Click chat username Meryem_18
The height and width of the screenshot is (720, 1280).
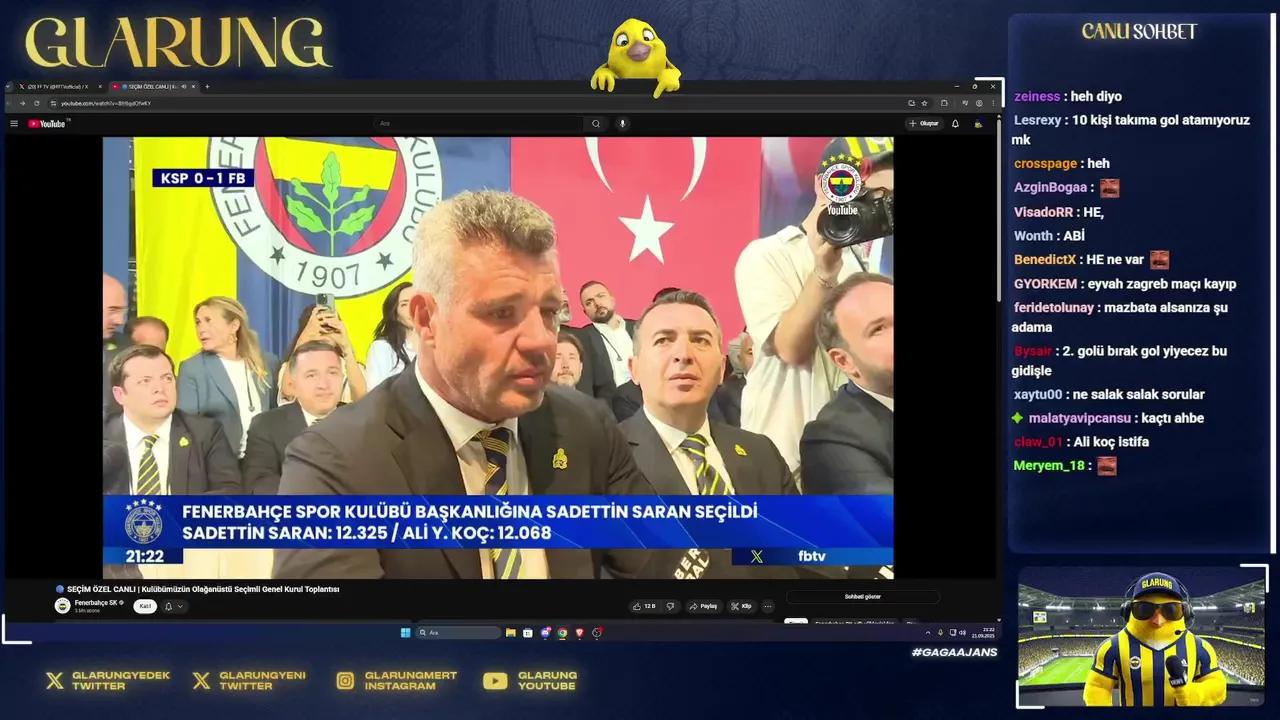1049,466
